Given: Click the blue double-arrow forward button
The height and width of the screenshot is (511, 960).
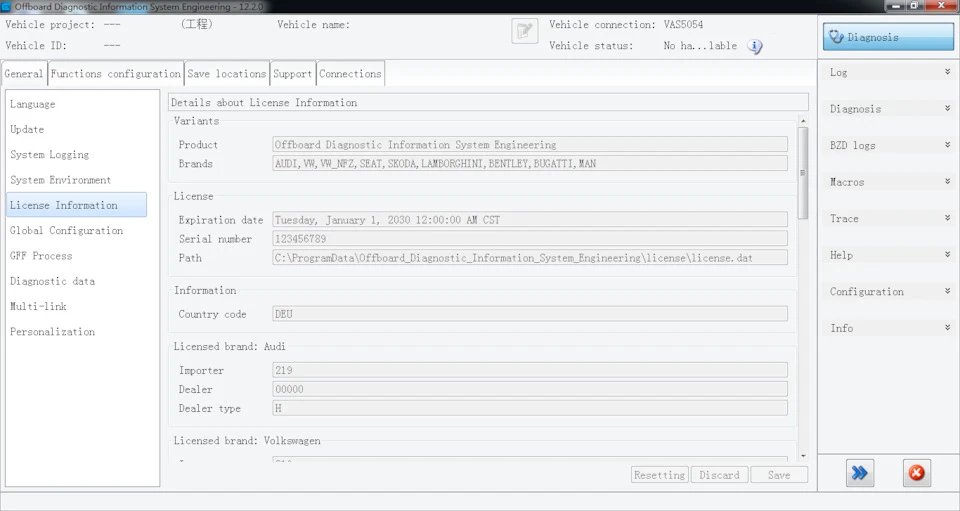Looking at the screenshot, I should (860, 473).
